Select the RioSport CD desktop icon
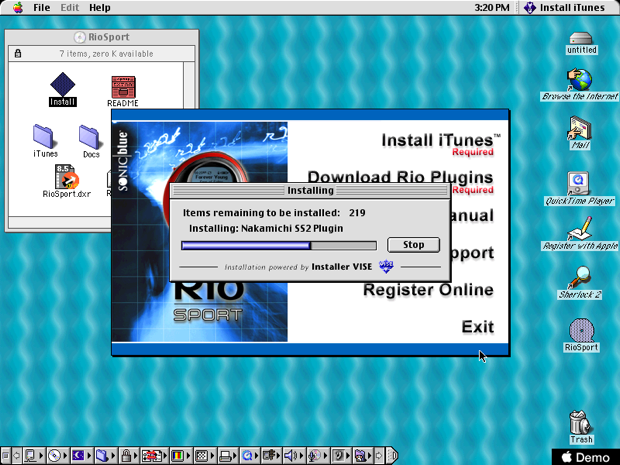The width and height of the screenshot is (620, 465). click(581, 335)
